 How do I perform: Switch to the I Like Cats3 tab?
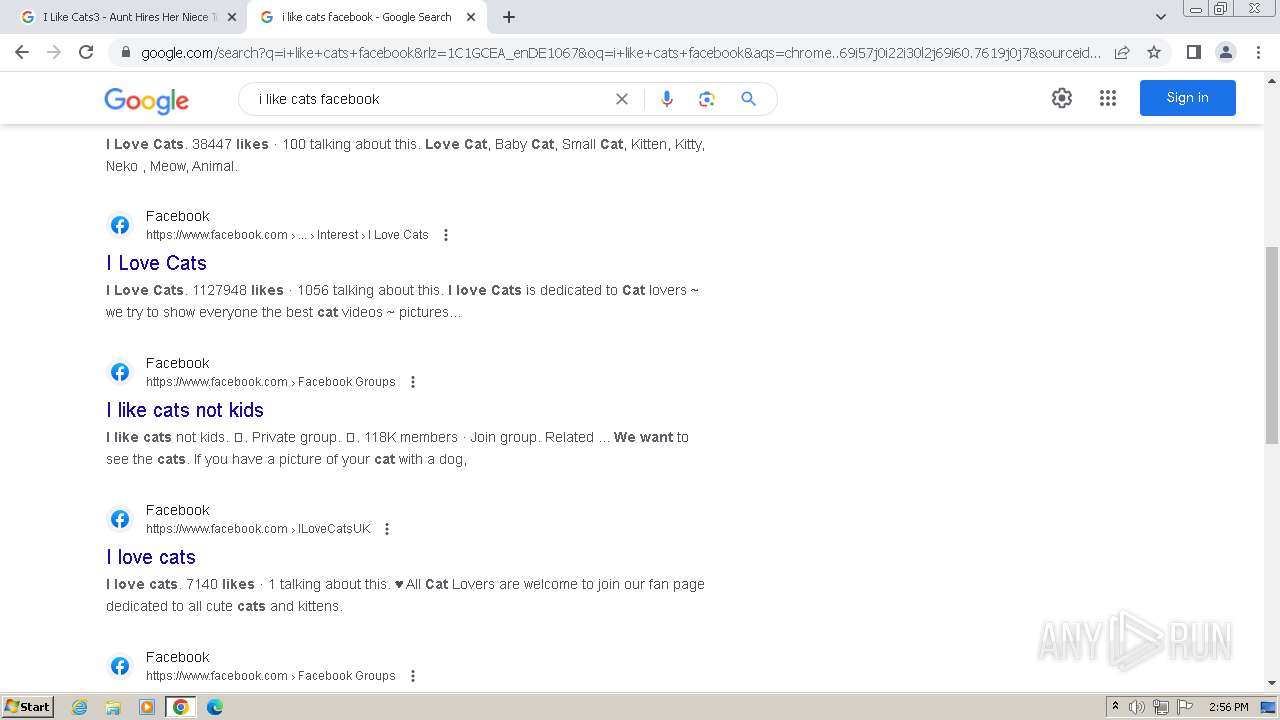(x=126, y=17)
